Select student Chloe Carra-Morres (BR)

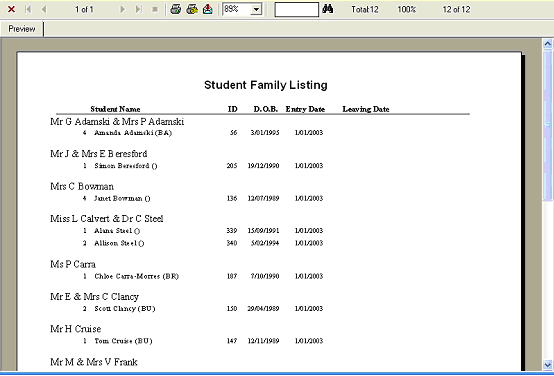click(136, 276)
